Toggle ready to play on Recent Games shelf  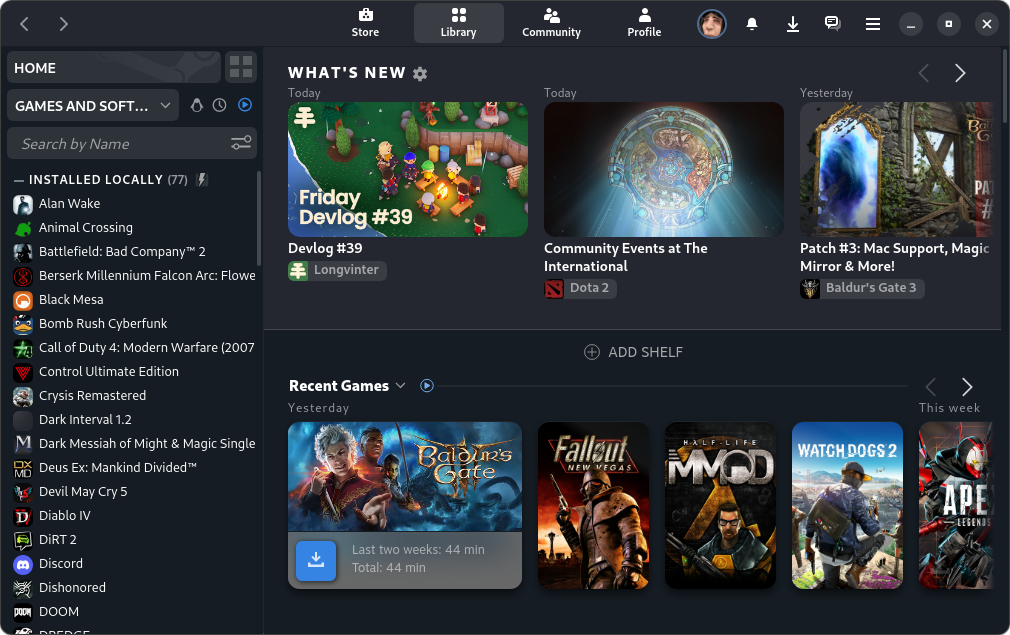click(426, 386)
